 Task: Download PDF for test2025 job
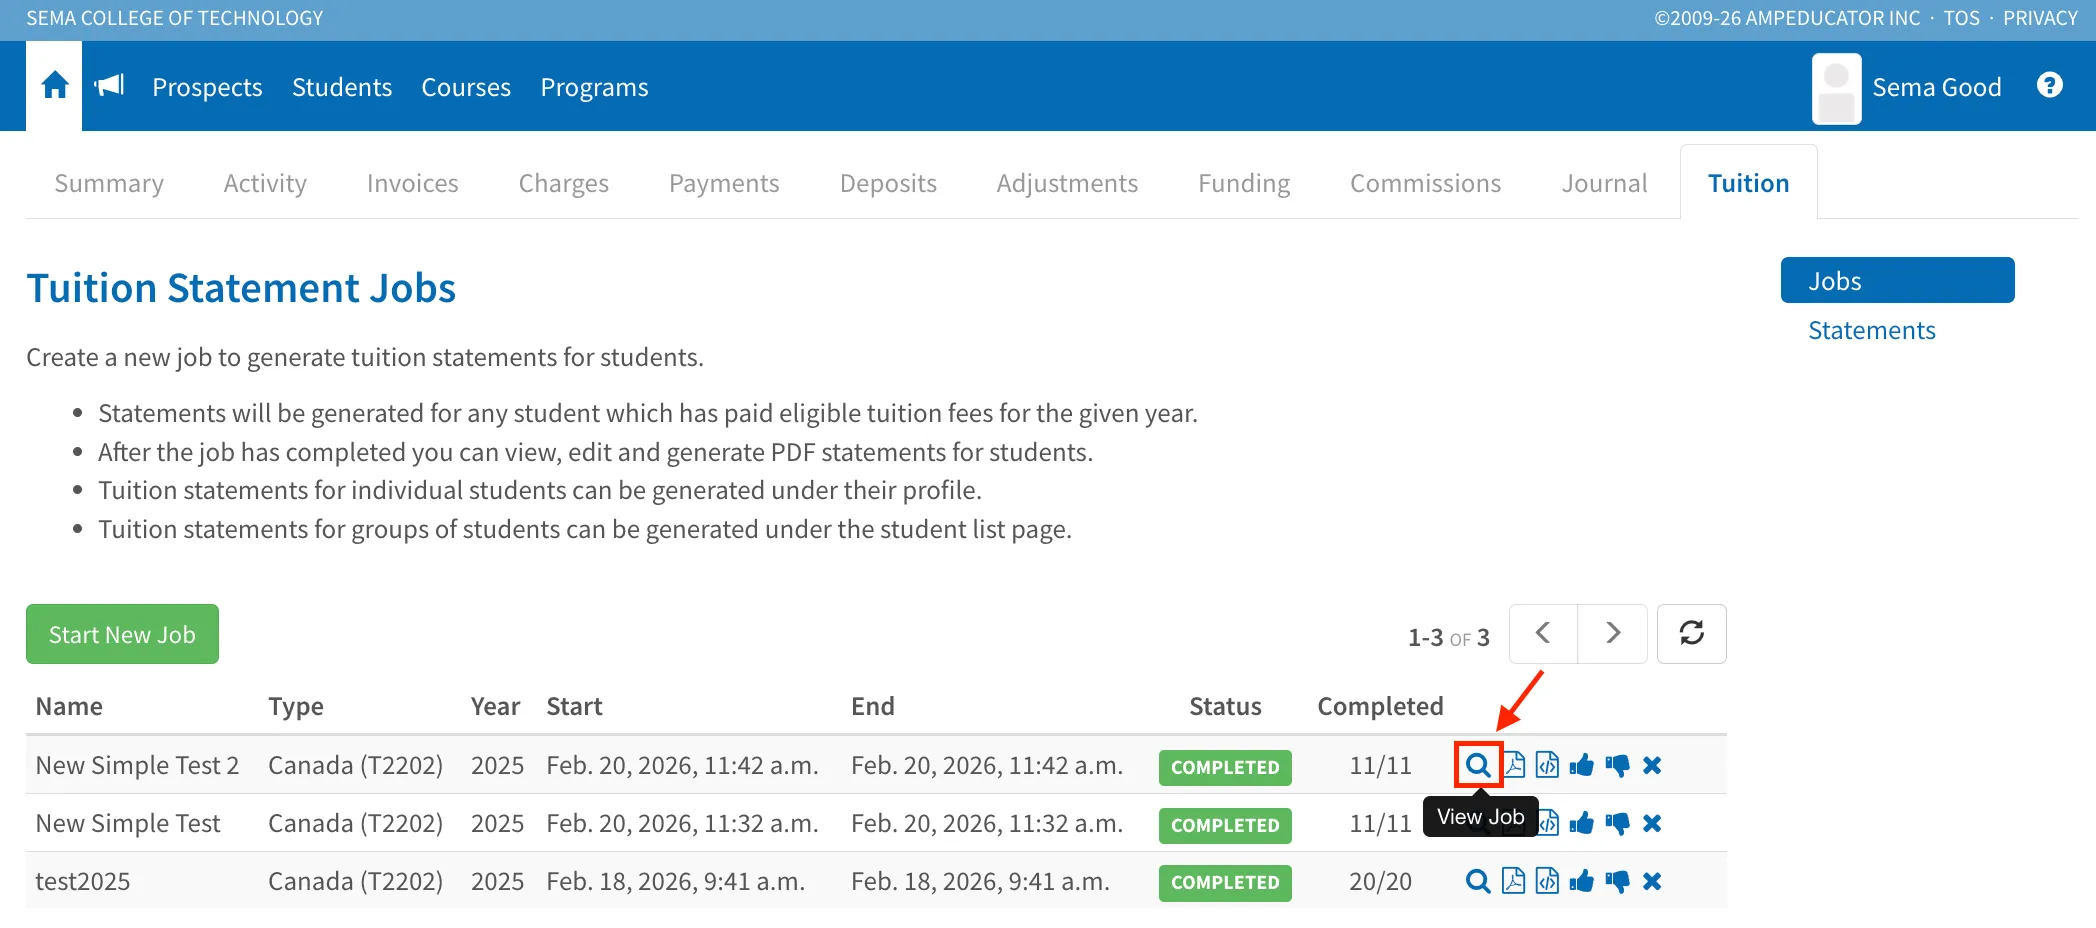click(x=1514, y=882)
